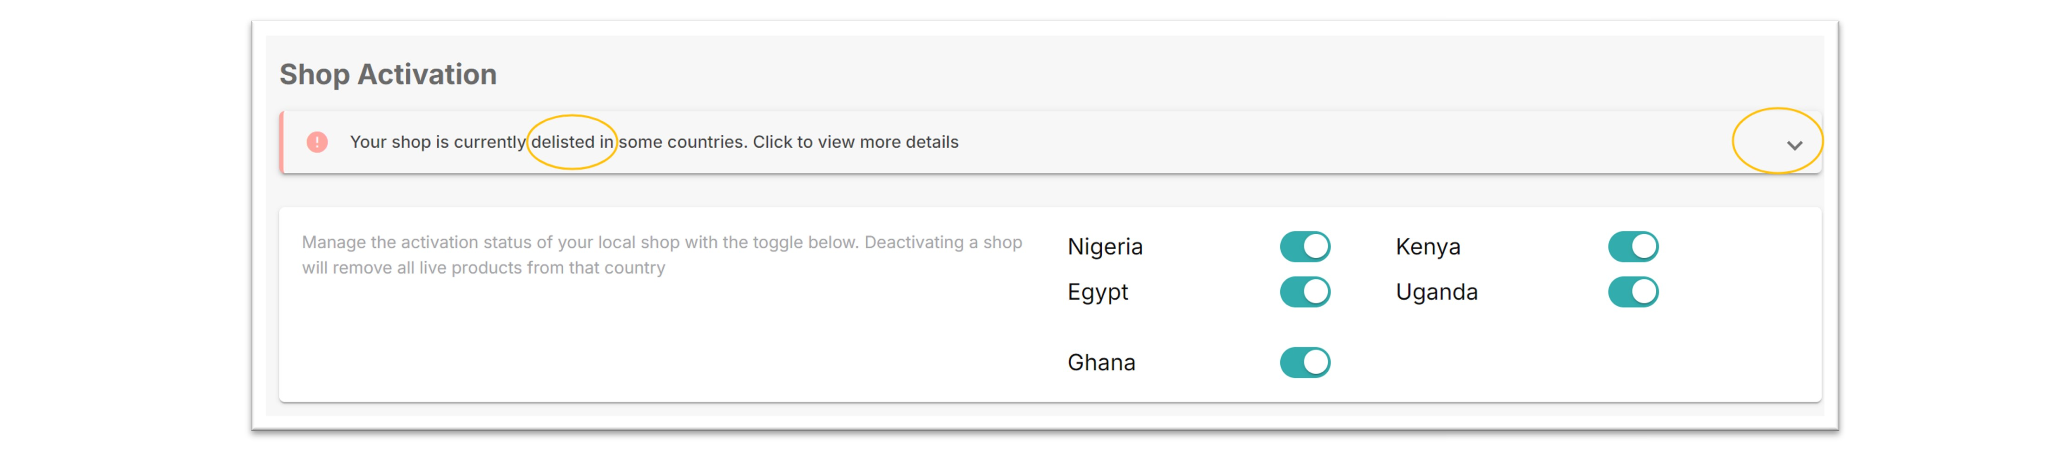Click "Deactivating a shop" phrase in description
2048x452 pixels.
tap(943, 242)
